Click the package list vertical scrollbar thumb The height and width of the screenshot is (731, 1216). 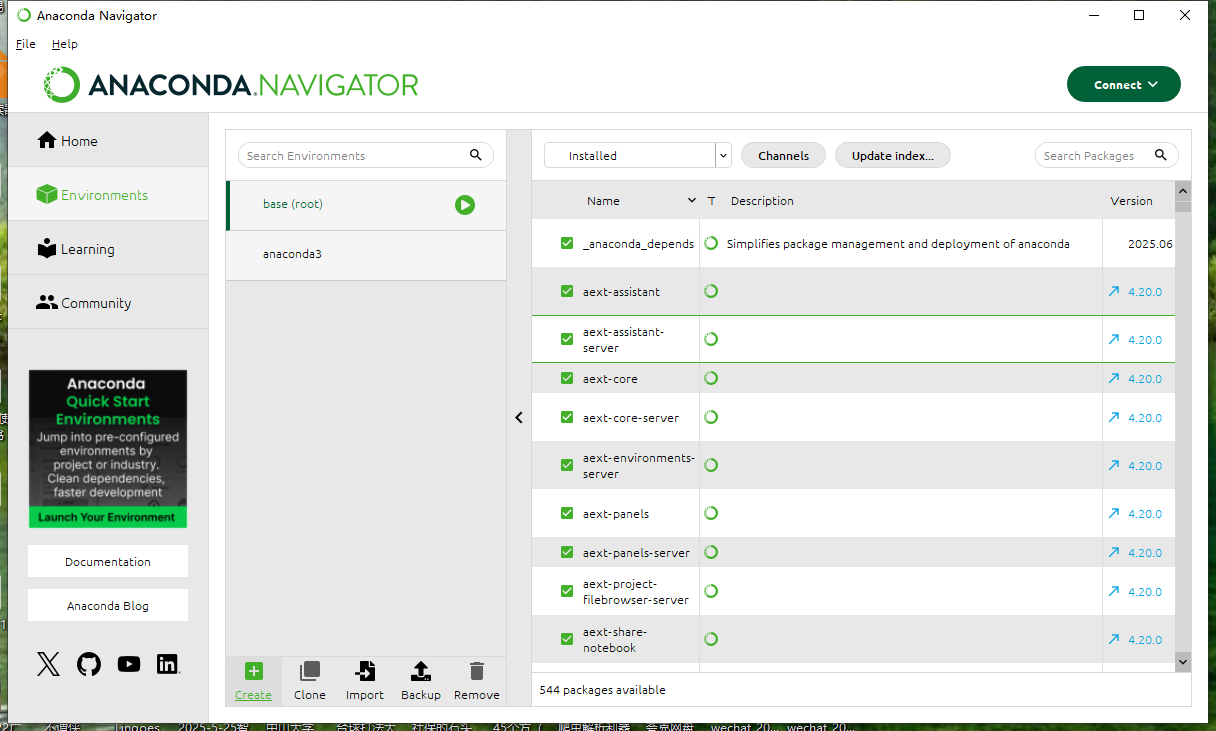(1183, 206)
